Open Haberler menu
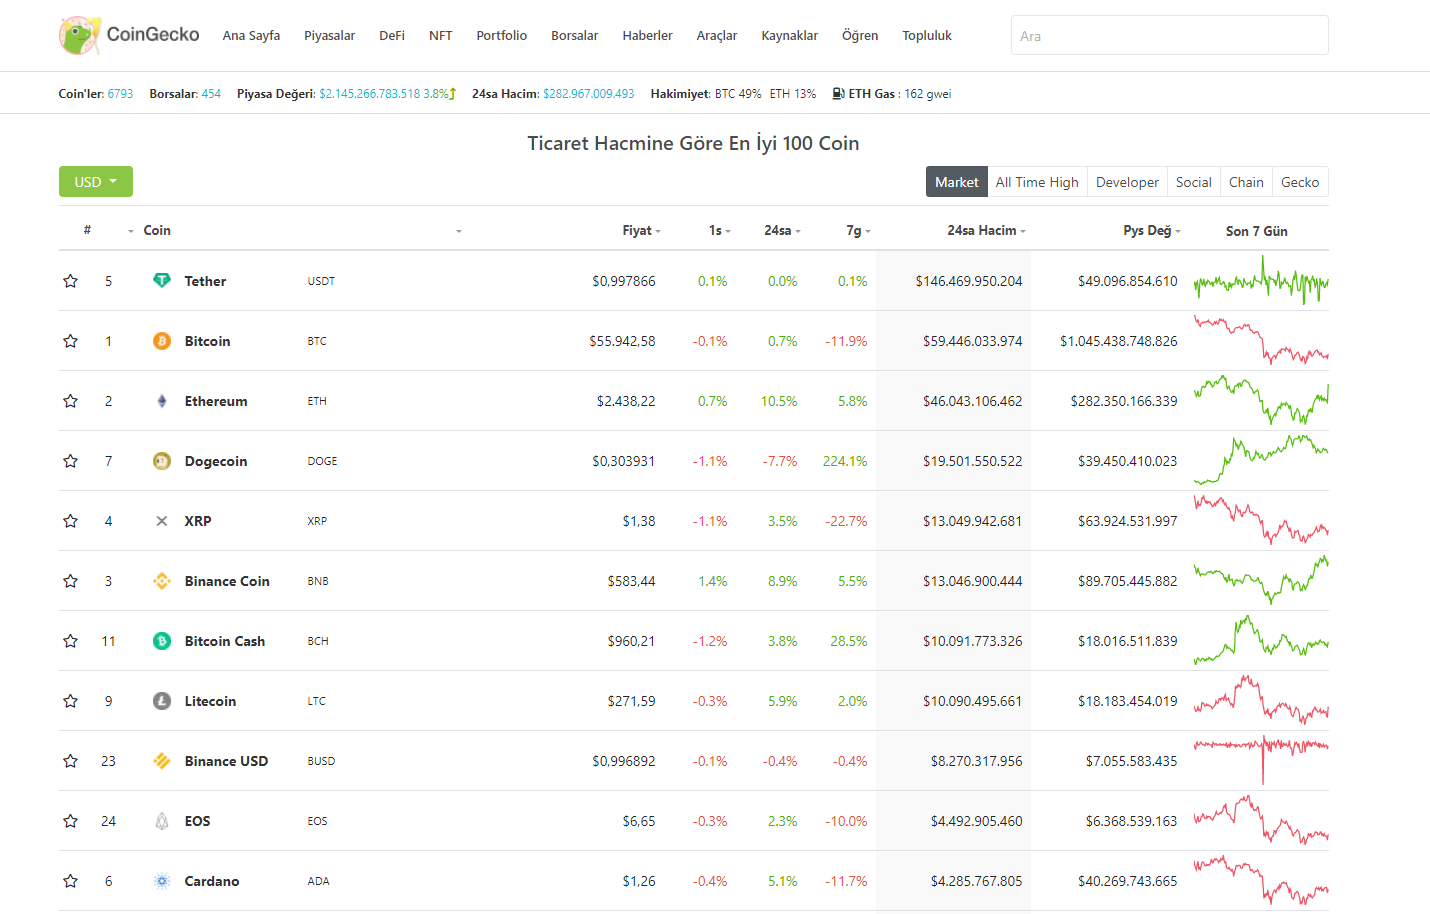The height and width of the screenshot is (914, 1430). pyautogui.click(x=647, y=35)
